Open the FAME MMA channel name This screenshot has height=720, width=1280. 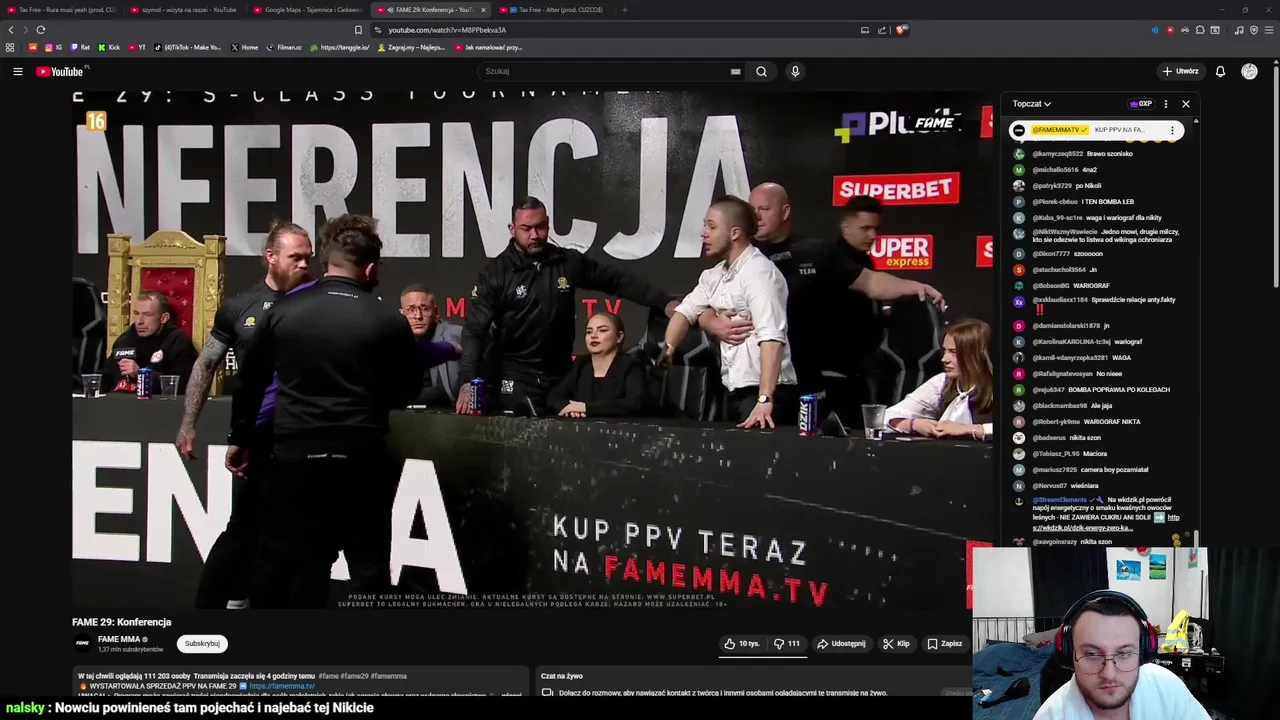click(x=119, y=639)
